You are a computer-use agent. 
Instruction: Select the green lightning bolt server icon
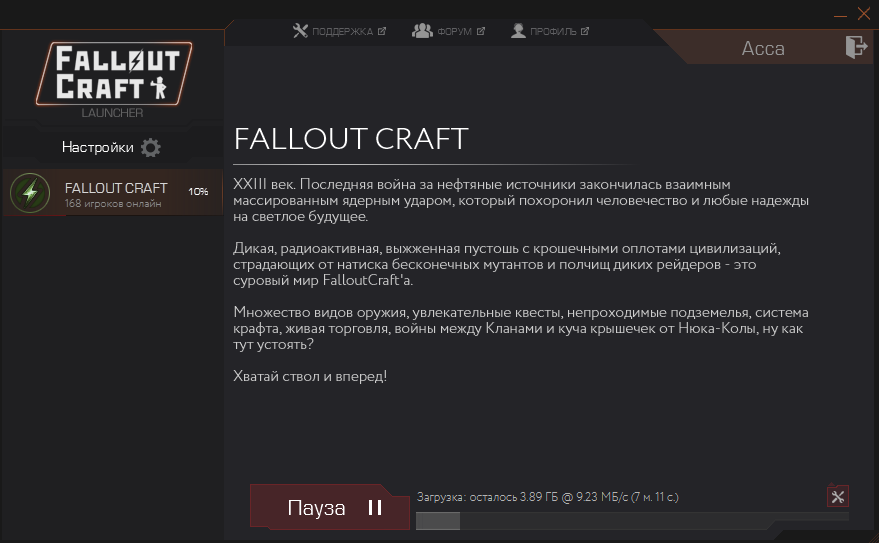[30, 193]
